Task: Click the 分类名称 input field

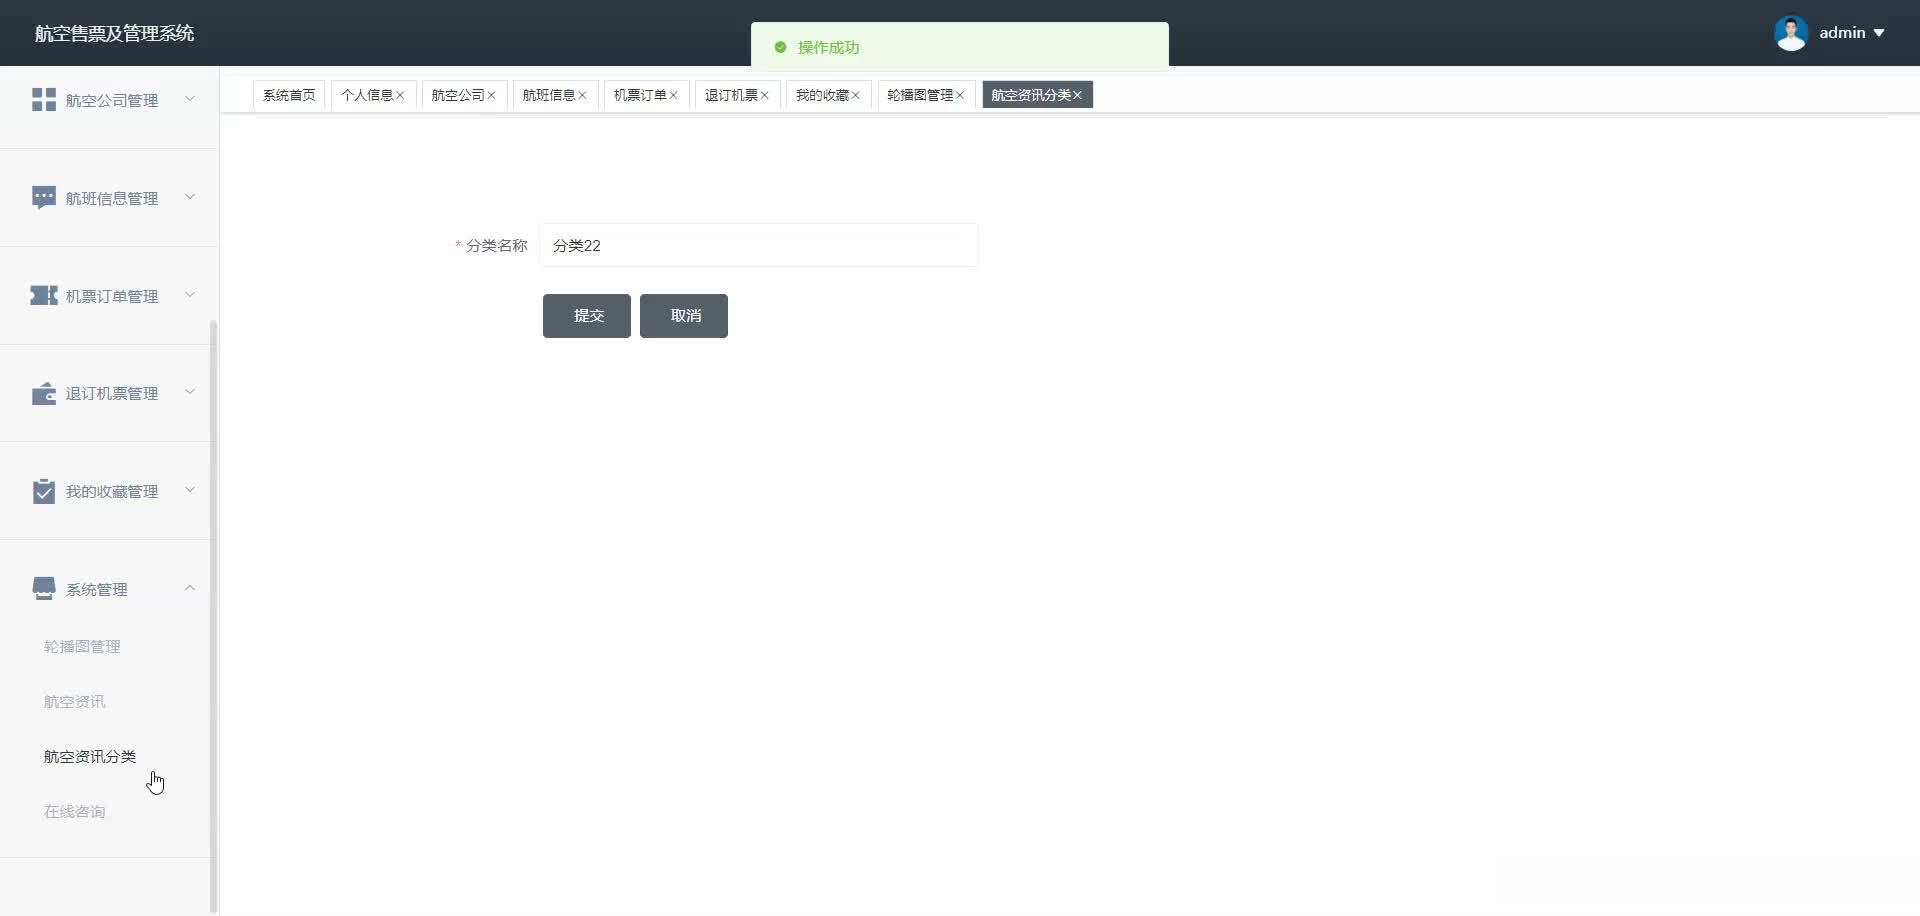Action: tap(759, 245)
